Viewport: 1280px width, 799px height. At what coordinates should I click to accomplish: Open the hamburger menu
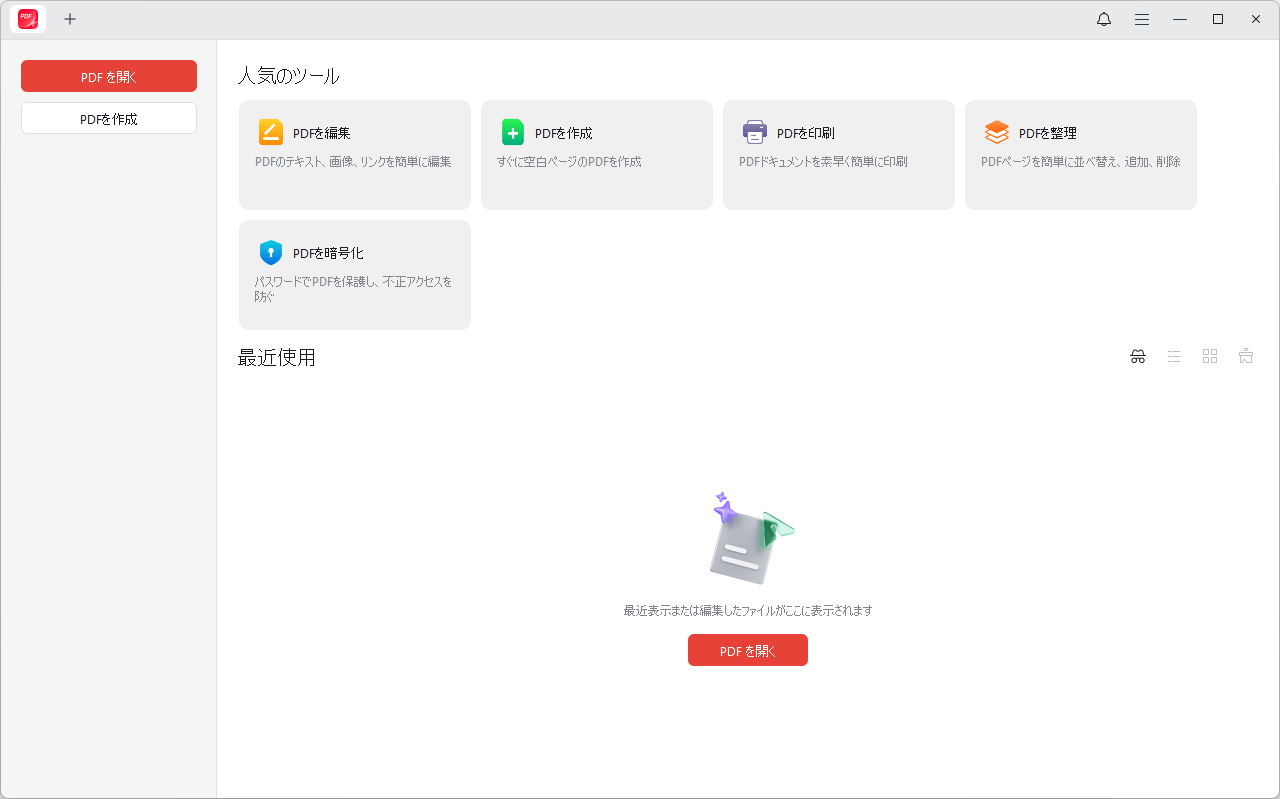click(x=1142, y=19)
